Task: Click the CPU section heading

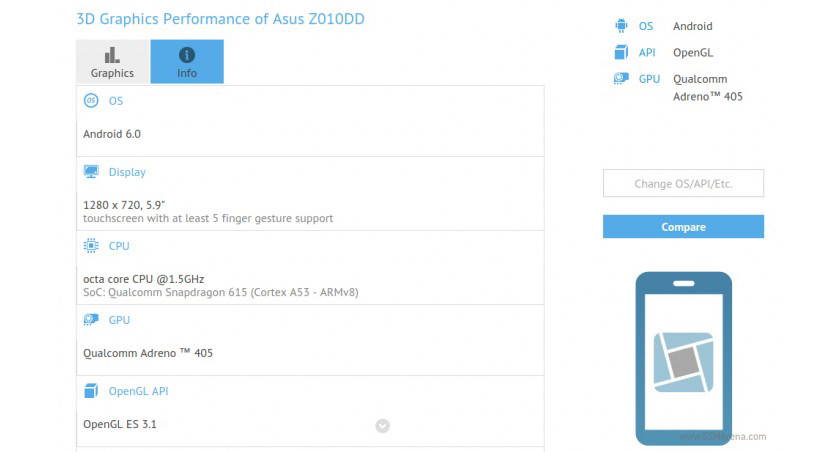Action: [119, 246]
